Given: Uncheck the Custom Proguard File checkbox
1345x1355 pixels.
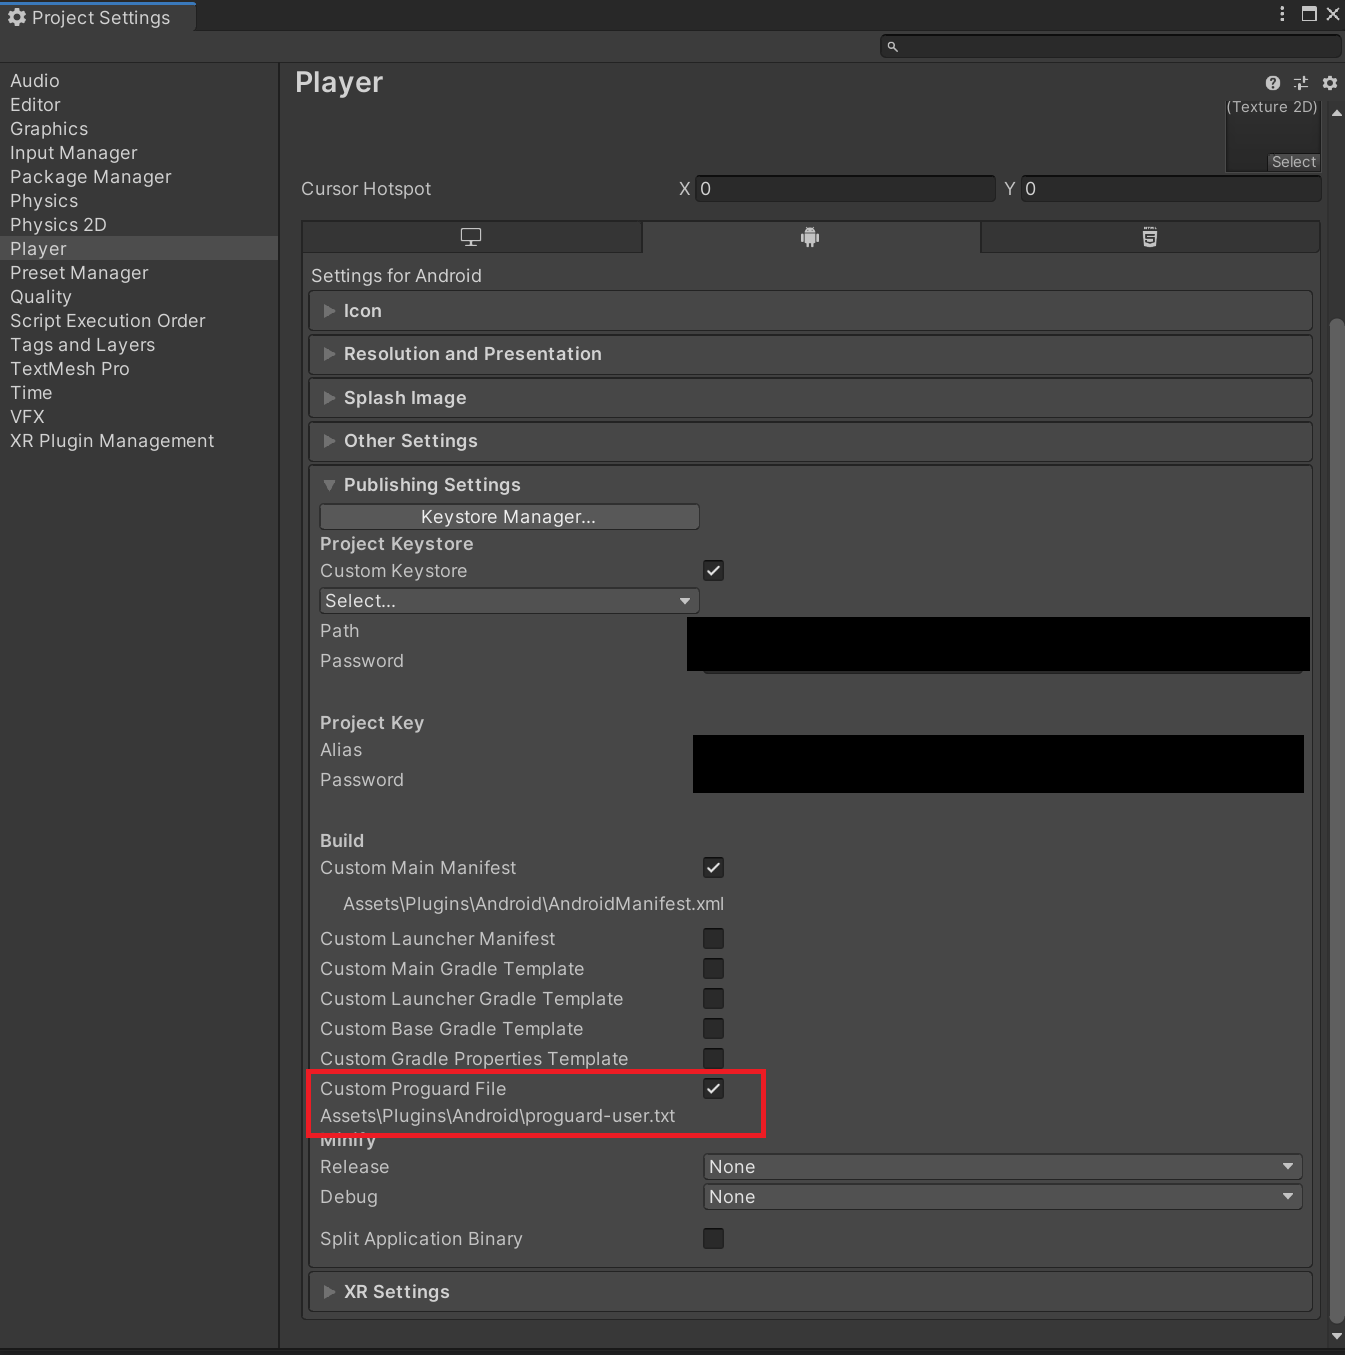Looking at the screenshot, I should click(x=713, y=1089).
